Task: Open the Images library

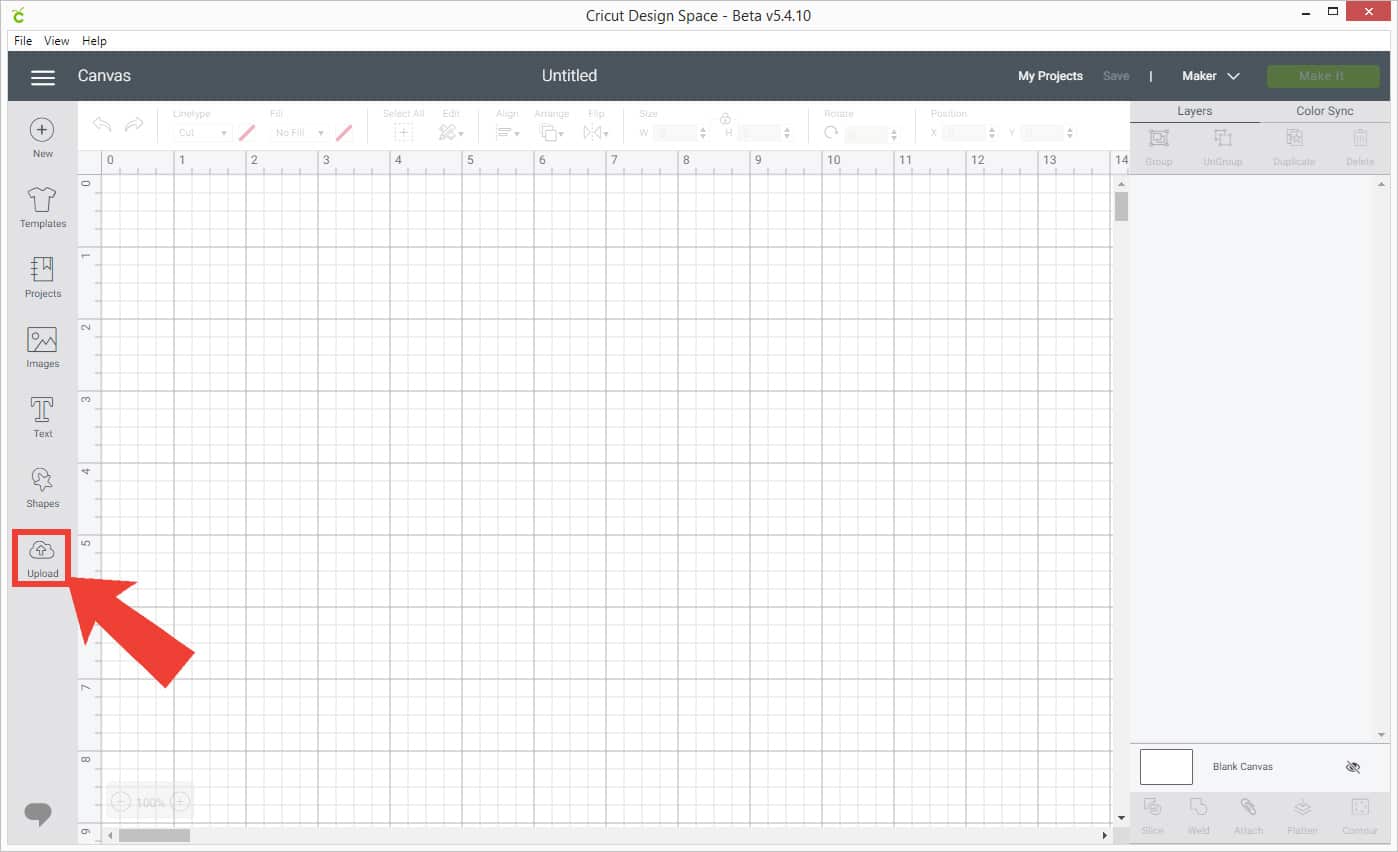Action: coord(42,348)
